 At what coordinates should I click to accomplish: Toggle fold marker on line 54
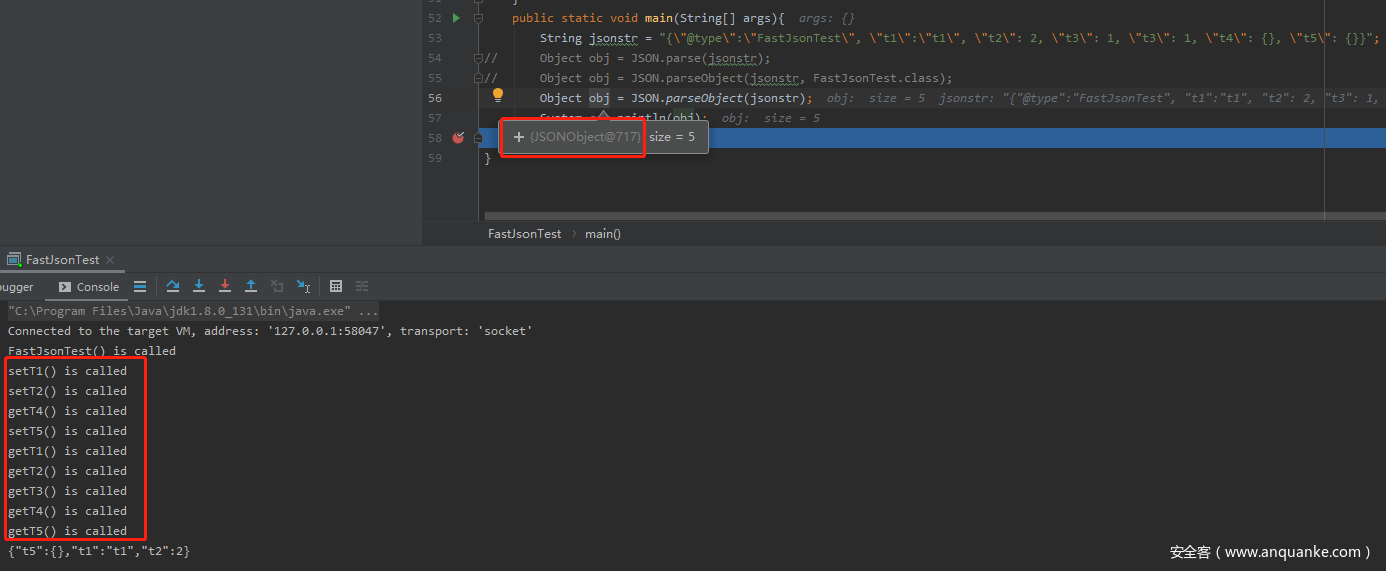[478, 58]
